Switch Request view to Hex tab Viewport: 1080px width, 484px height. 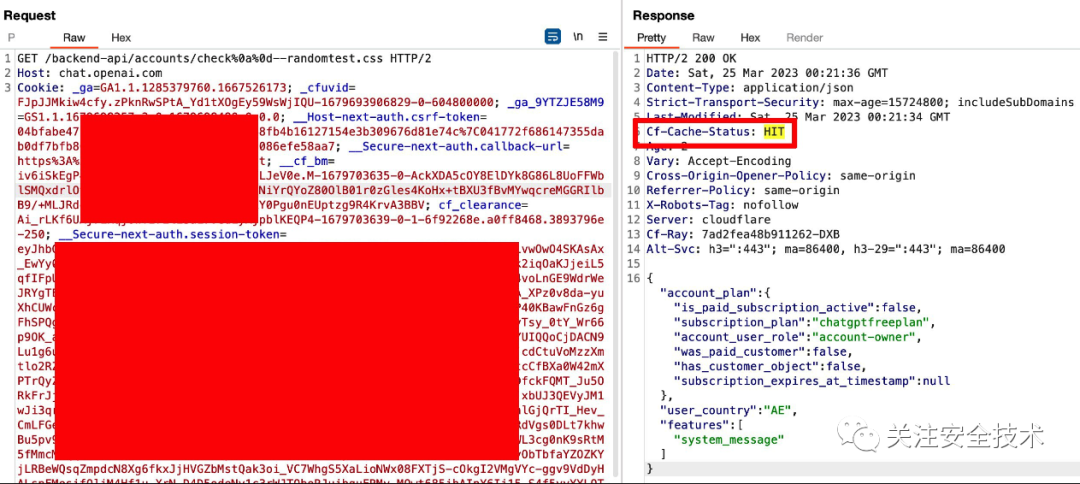pyautogui.click(x=121, y=37)
